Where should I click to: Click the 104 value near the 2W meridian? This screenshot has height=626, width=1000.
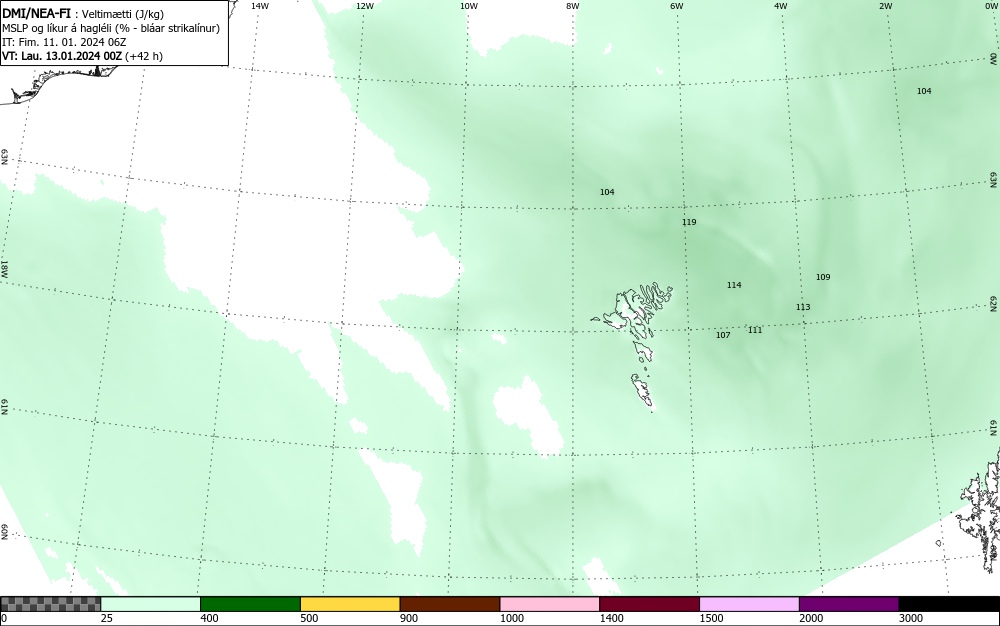coord(924,91)
